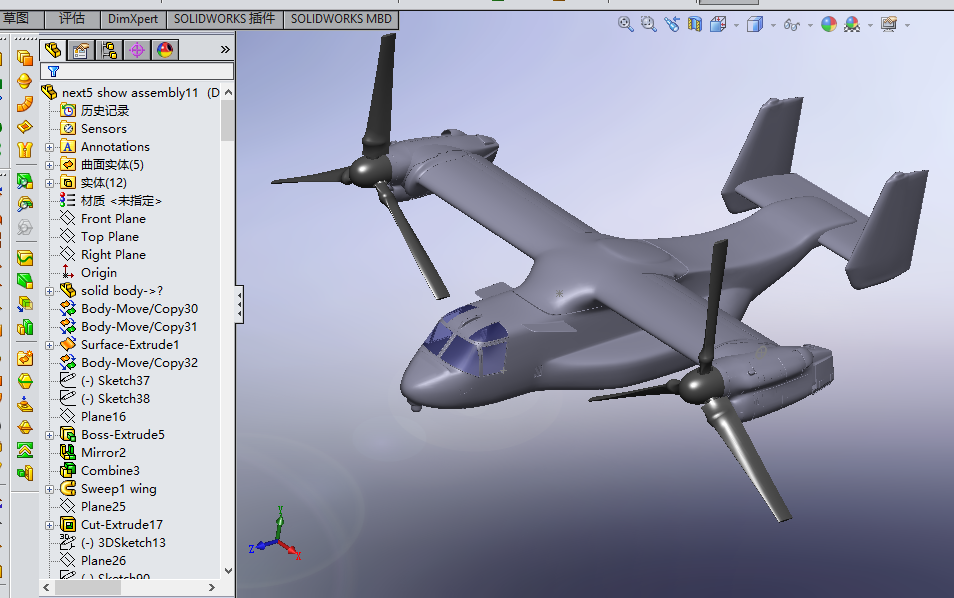Open the View Settings dropdown arrow
954x598 pixels.
(907, 26)
